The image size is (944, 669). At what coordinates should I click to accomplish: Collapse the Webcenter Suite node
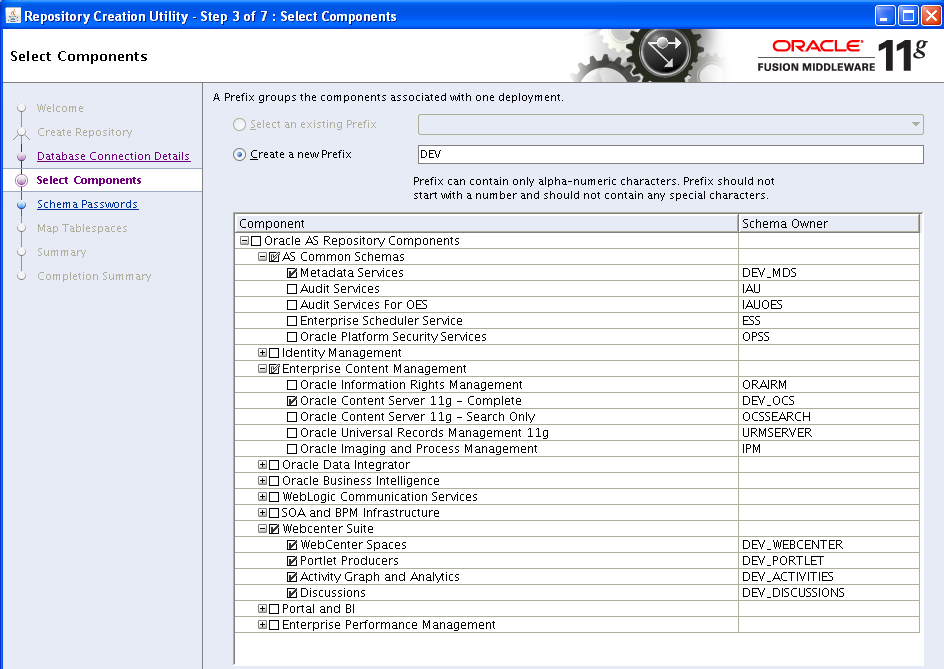coord(263,529)
